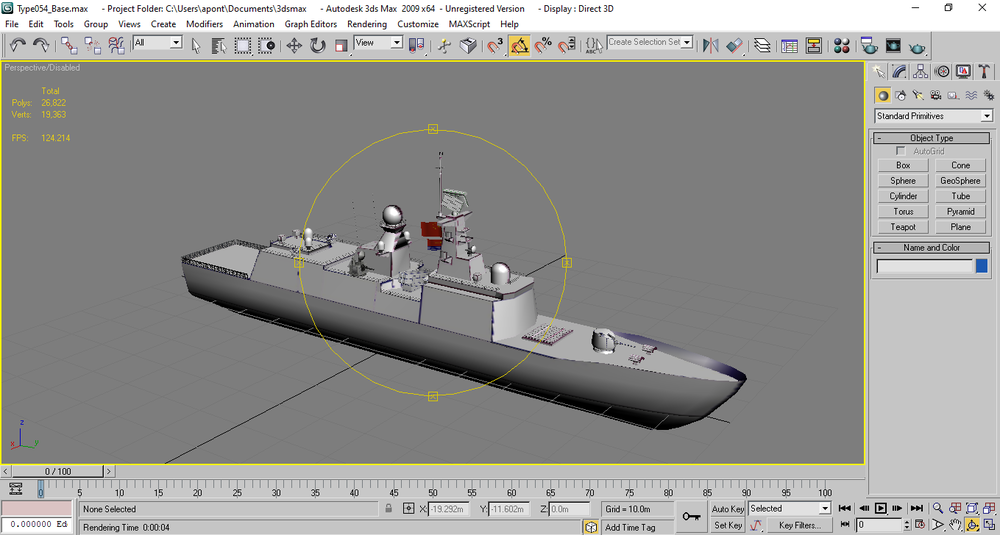Go to the animation end frame
The width and height of the screenshot is (1000, 535).
tap(916, 508)
